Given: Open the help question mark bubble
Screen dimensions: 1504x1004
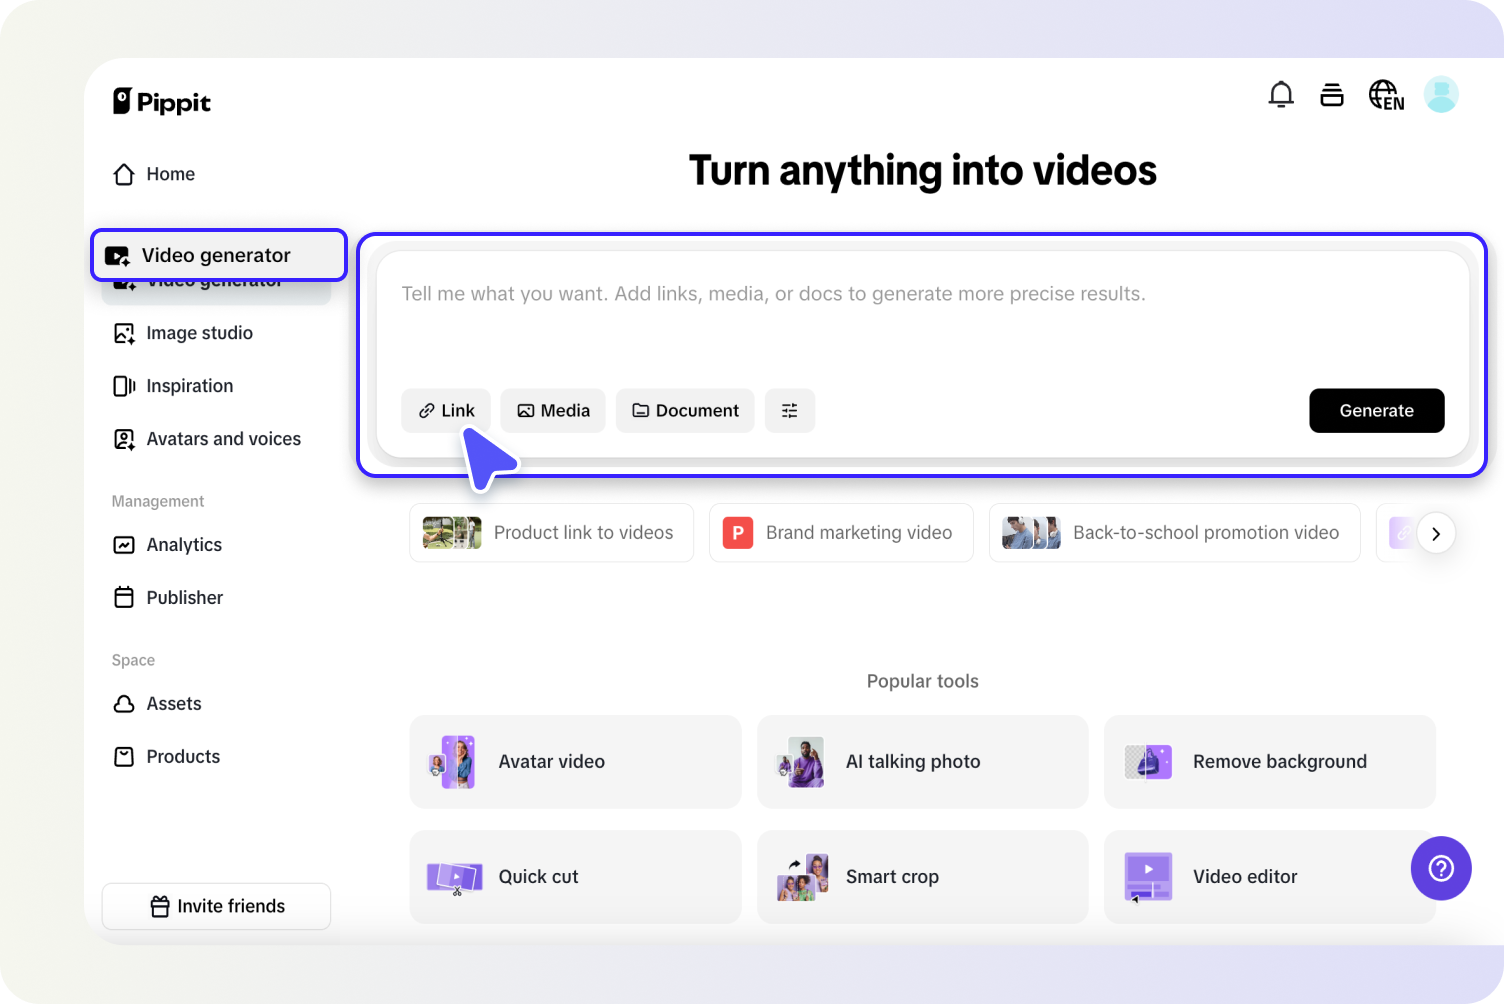Looking at the screenshot, I should [x=1441, y=868].
